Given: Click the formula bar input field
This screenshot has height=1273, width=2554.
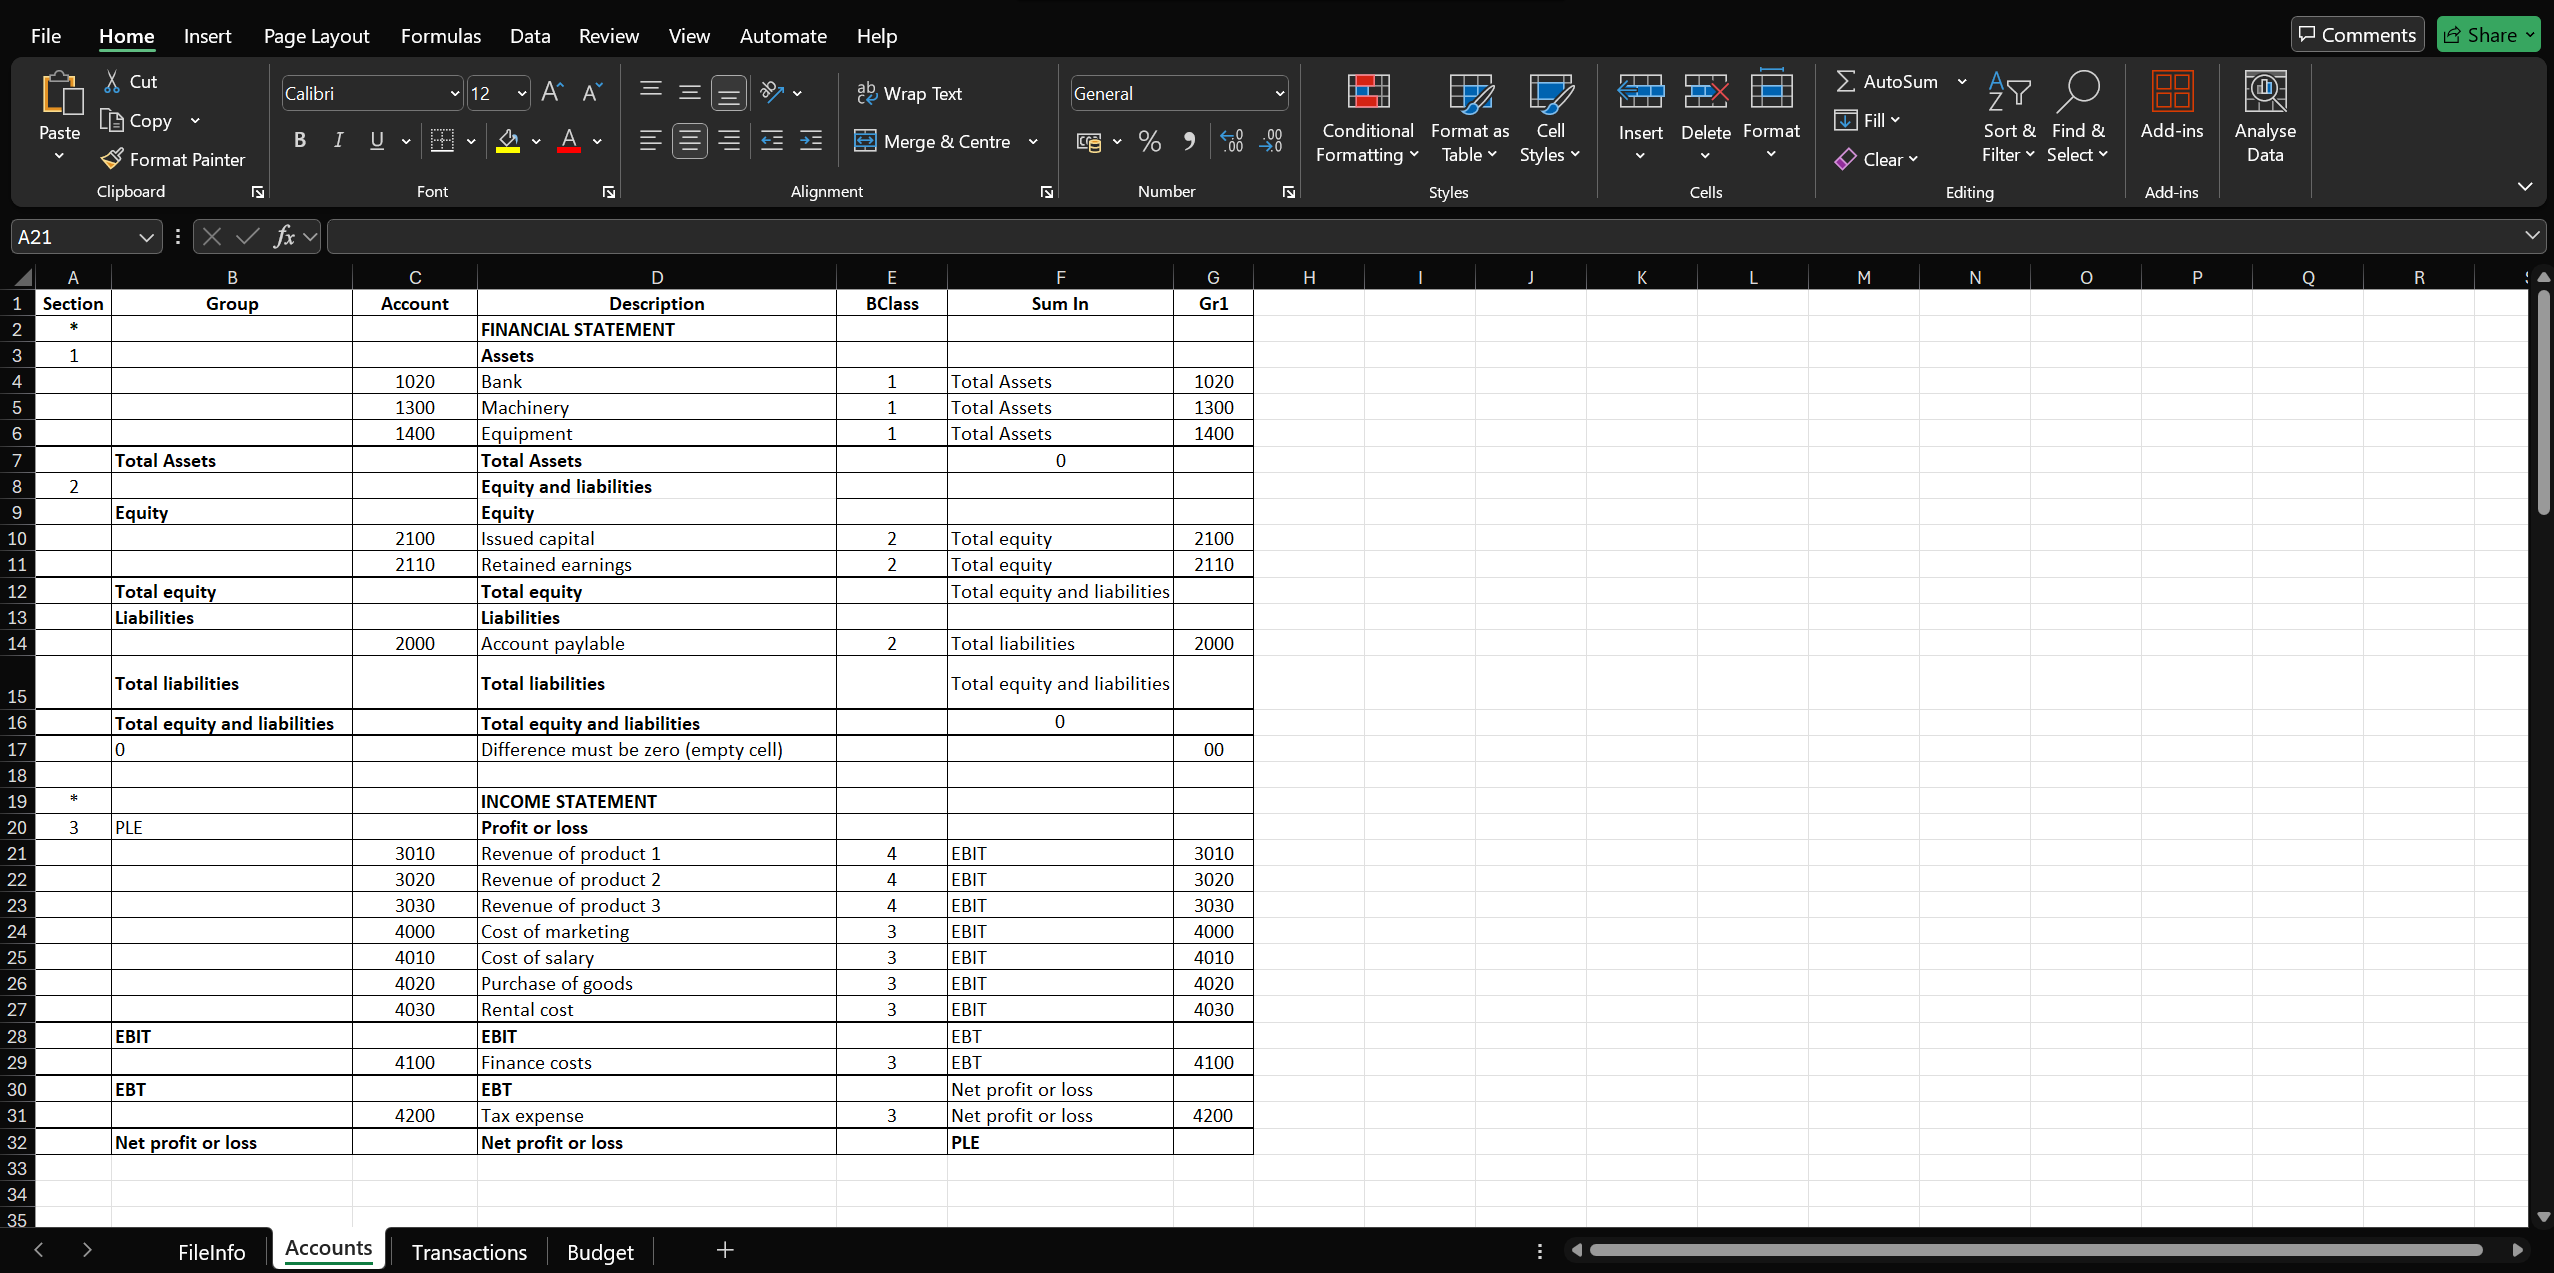Looking at the screenshot, I should [x=1400, y=237].
